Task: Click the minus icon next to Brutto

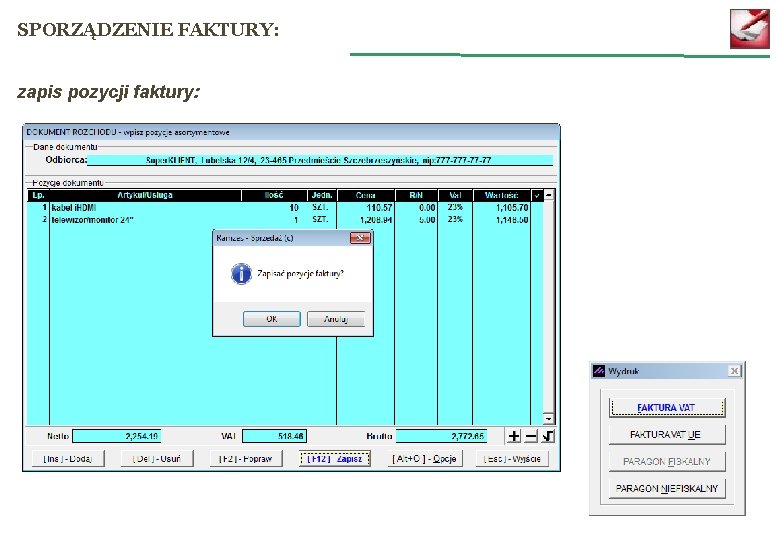Action: point(531,436)
